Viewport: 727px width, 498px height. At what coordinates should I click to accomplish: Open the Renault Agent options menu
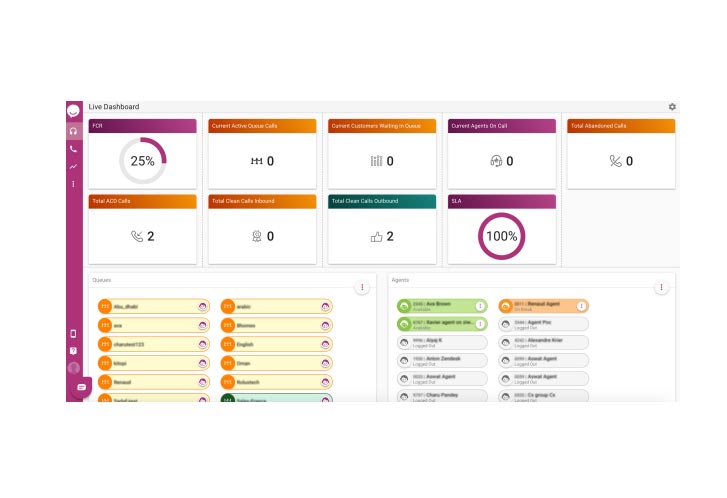click(581, 306)
